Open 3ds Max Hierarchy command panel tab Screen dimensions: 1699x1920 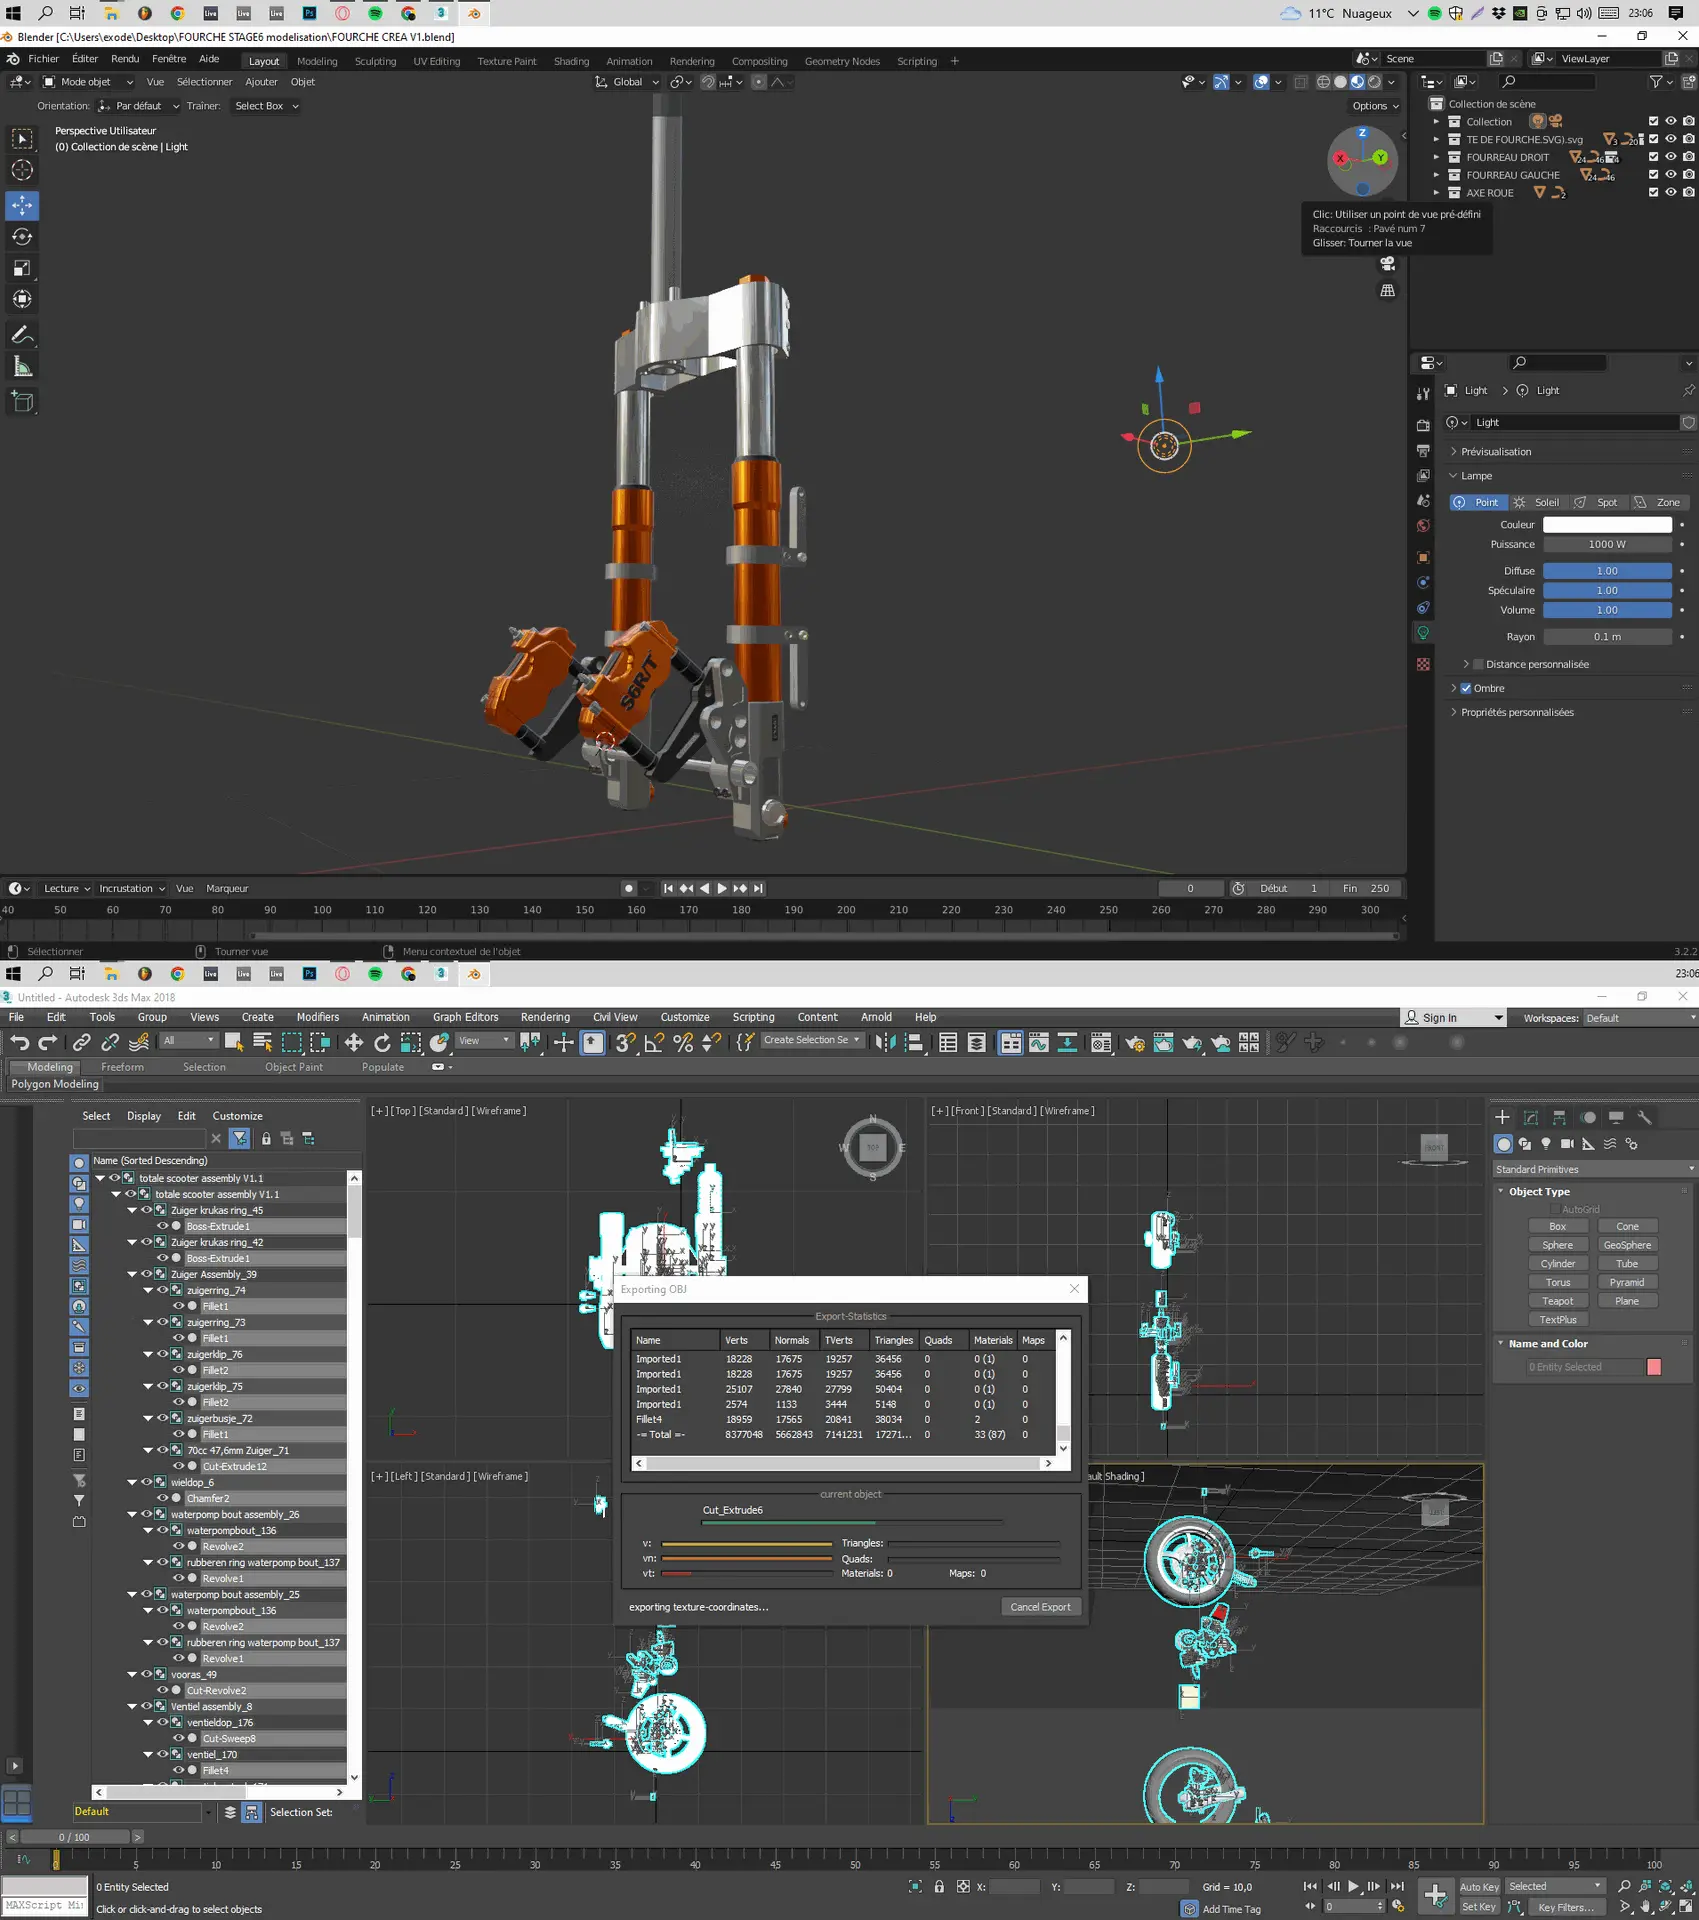tap(1559, 1117)
